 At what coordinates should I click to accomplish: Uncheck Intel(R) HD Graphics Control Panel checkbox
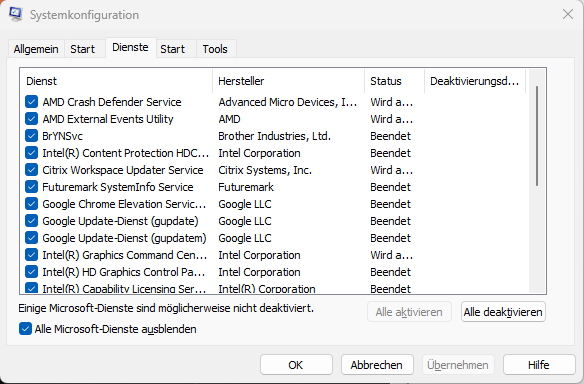pyautogui.click(x=31, y=272)
